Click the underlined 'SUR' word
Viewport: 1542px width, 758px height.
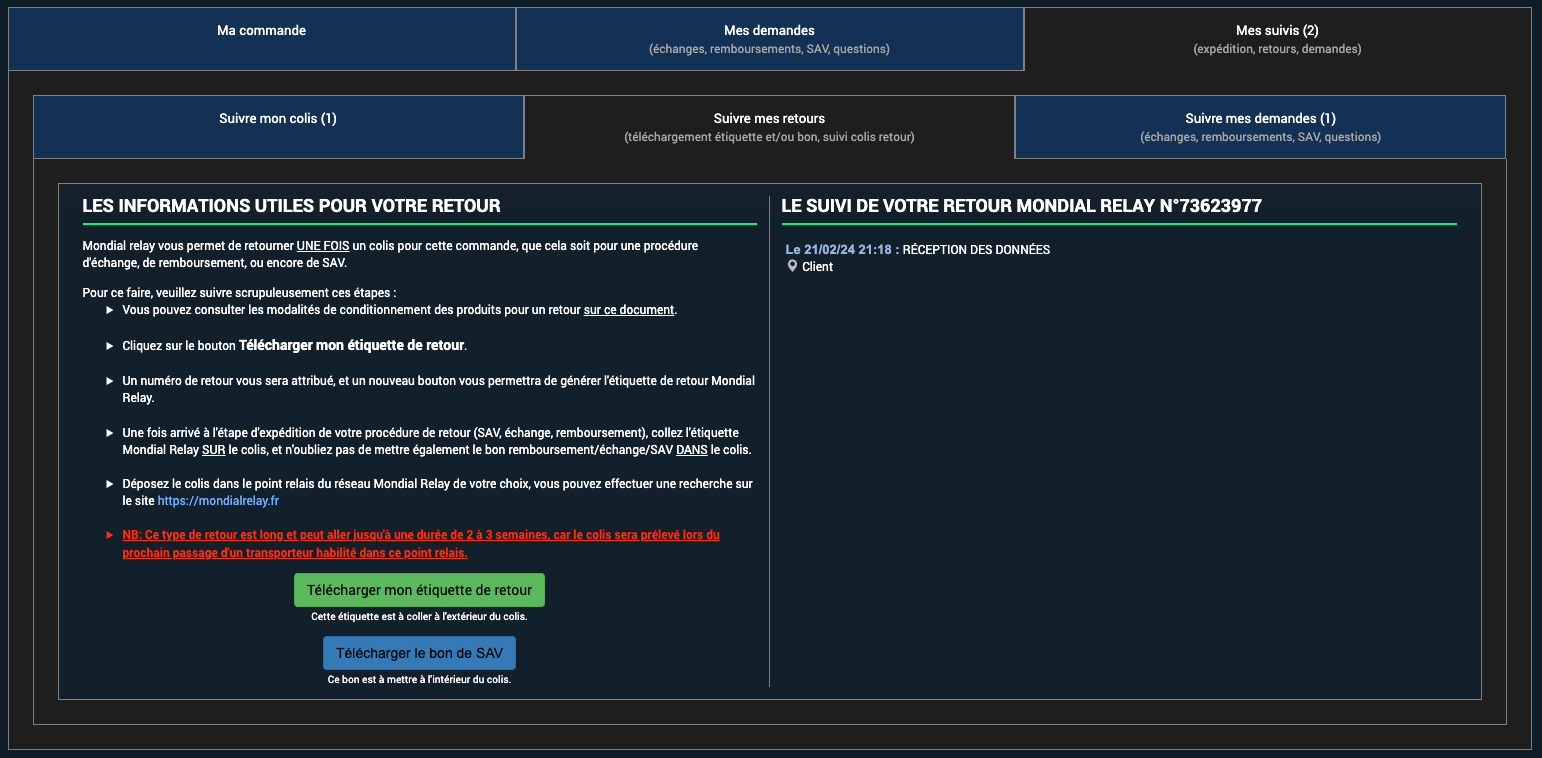(213, 450)
